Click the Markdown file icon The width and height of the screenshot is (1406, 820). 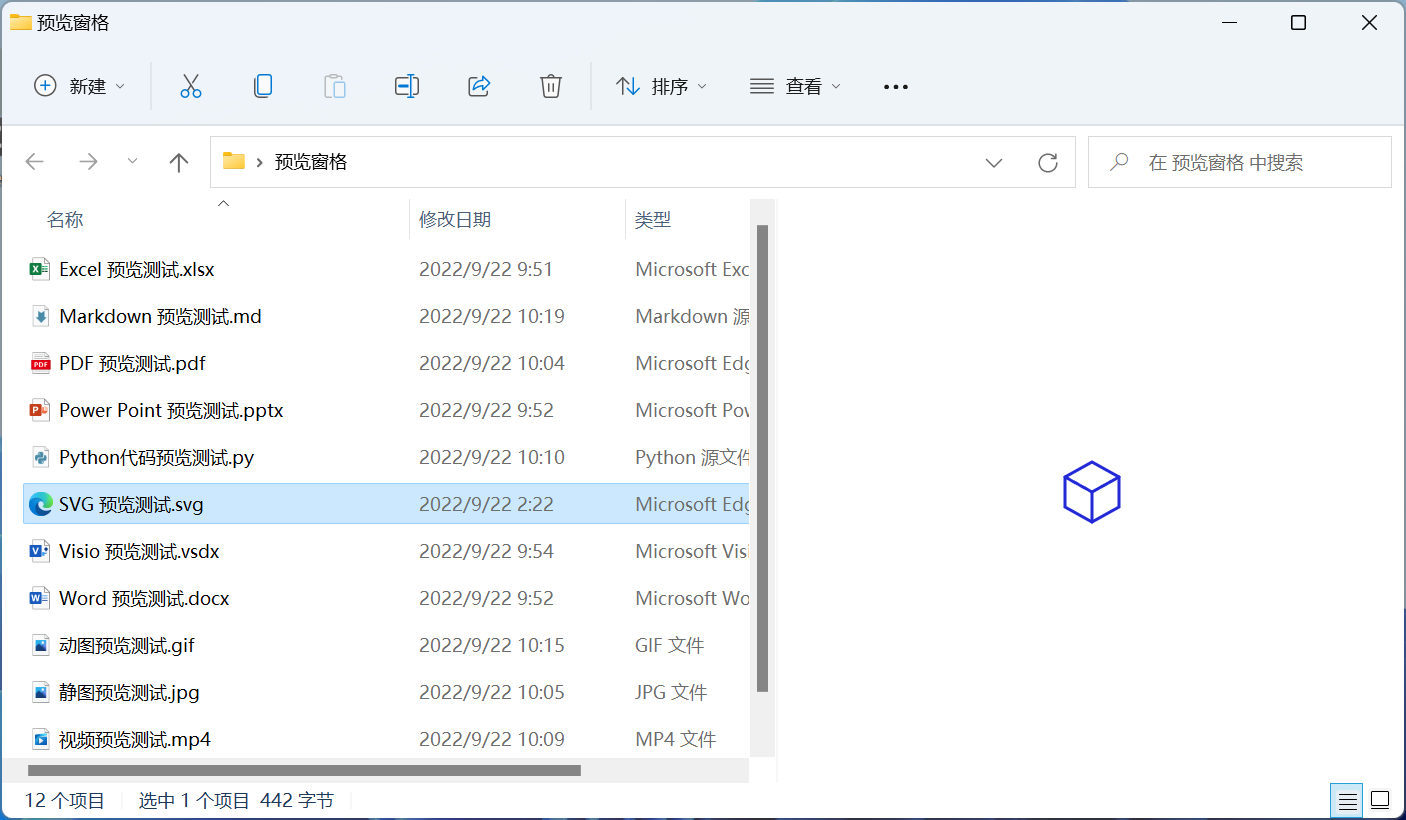point(40,316)
